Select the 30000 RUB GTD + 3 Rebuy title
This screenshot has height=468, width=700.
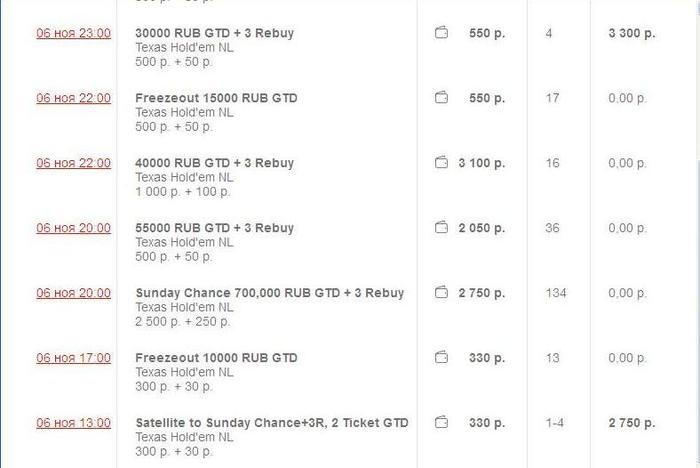pyautogui.click(x=214, y=33)
